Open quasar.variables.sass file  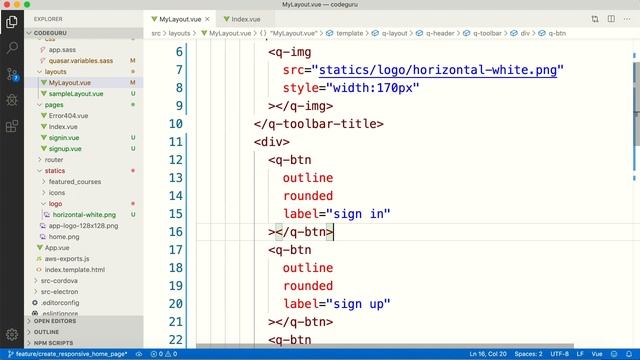(84, 60)
